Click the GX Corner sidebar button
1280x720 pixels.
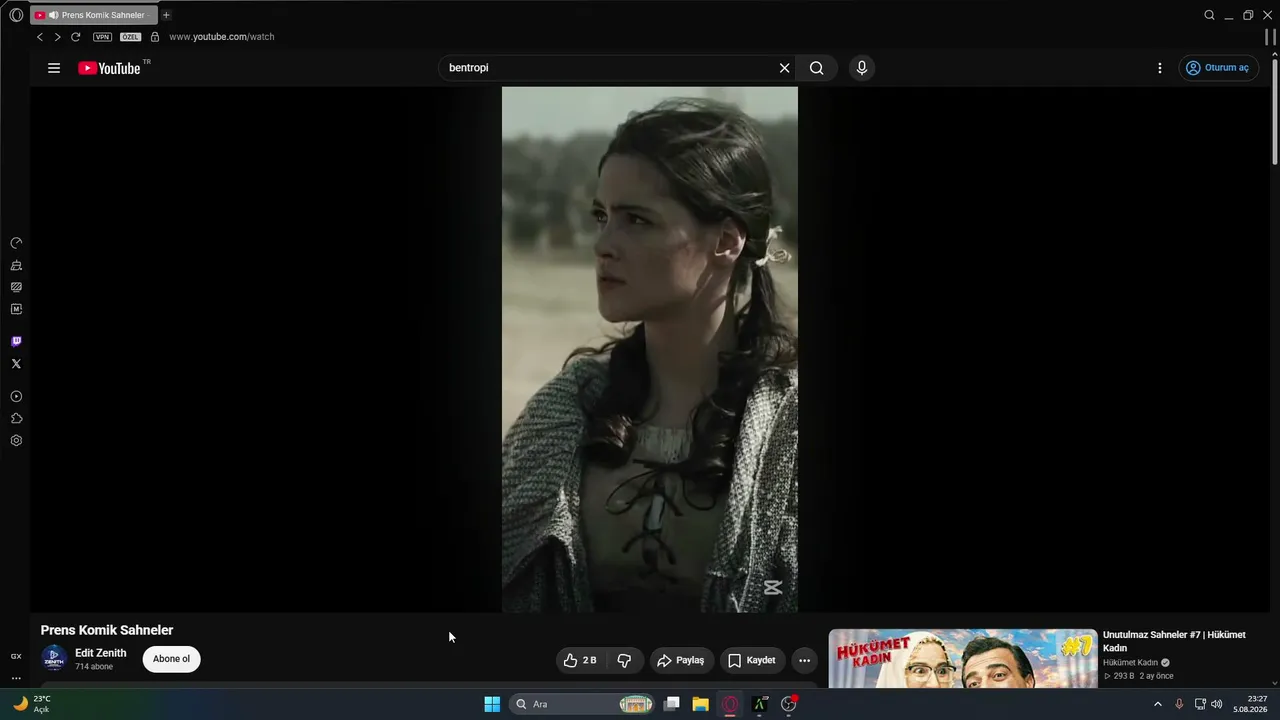coord(16,656)
